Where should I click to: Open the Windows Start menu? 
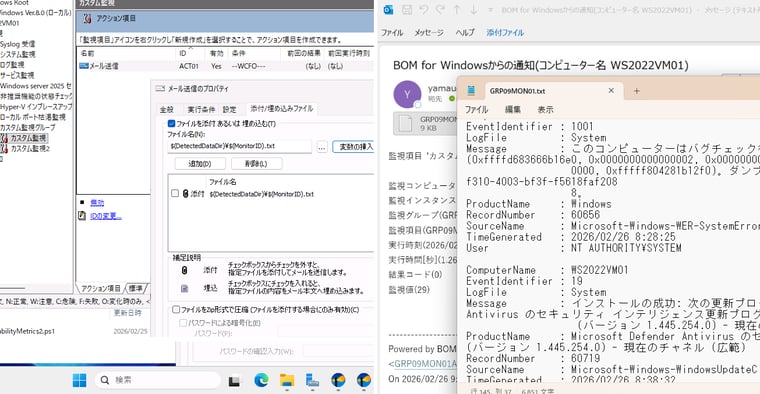tap(79, 380)
